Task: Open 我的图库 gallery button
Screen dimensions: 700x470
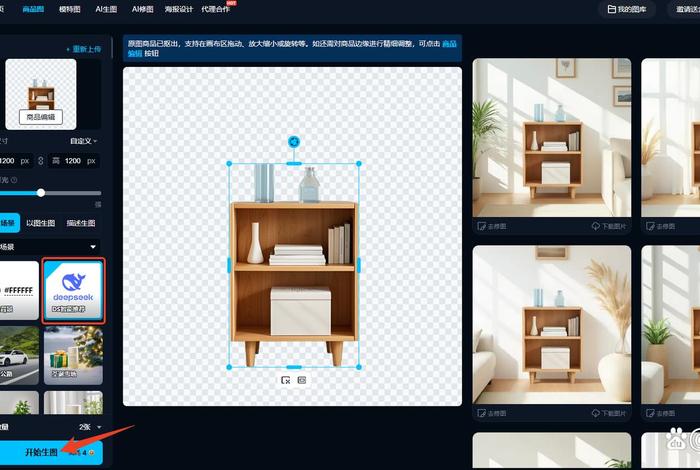Action: coord(627,9)
